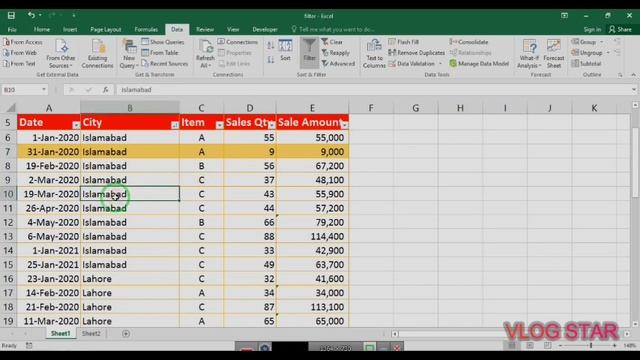Select the column B header
Screen dimensions: 640x360
(130, 108)
